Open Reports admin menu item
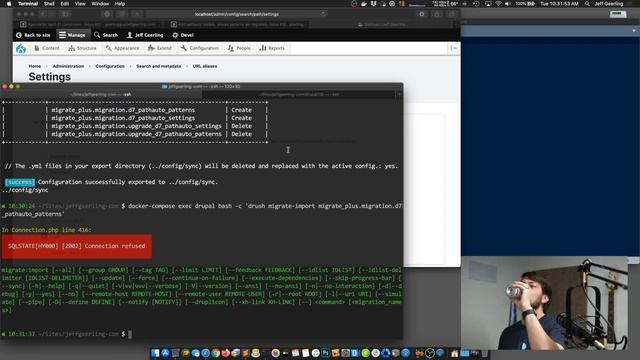 click(x=272, y=48)
